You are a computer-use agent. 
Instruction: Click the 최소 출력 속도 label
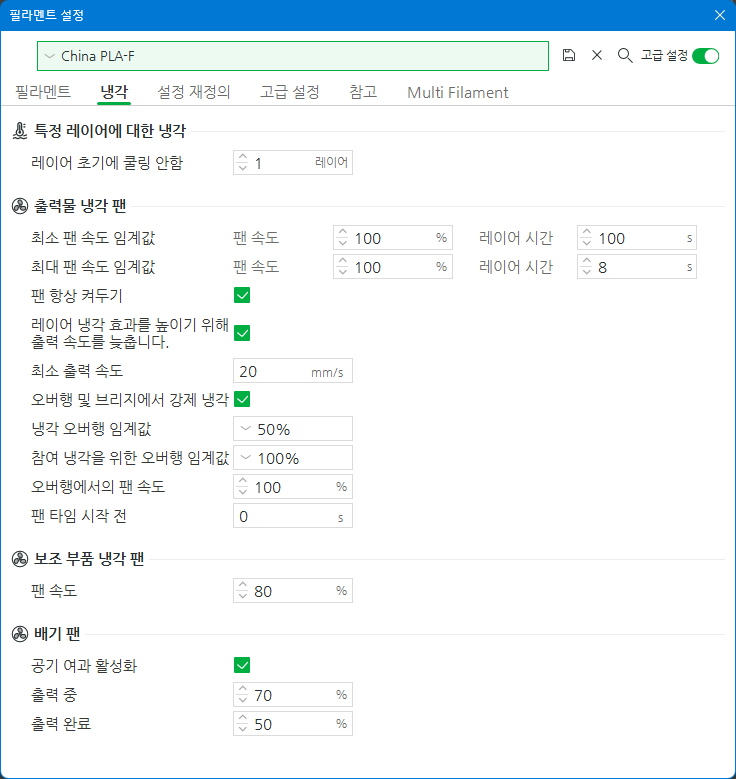click(x=77, y=371)
